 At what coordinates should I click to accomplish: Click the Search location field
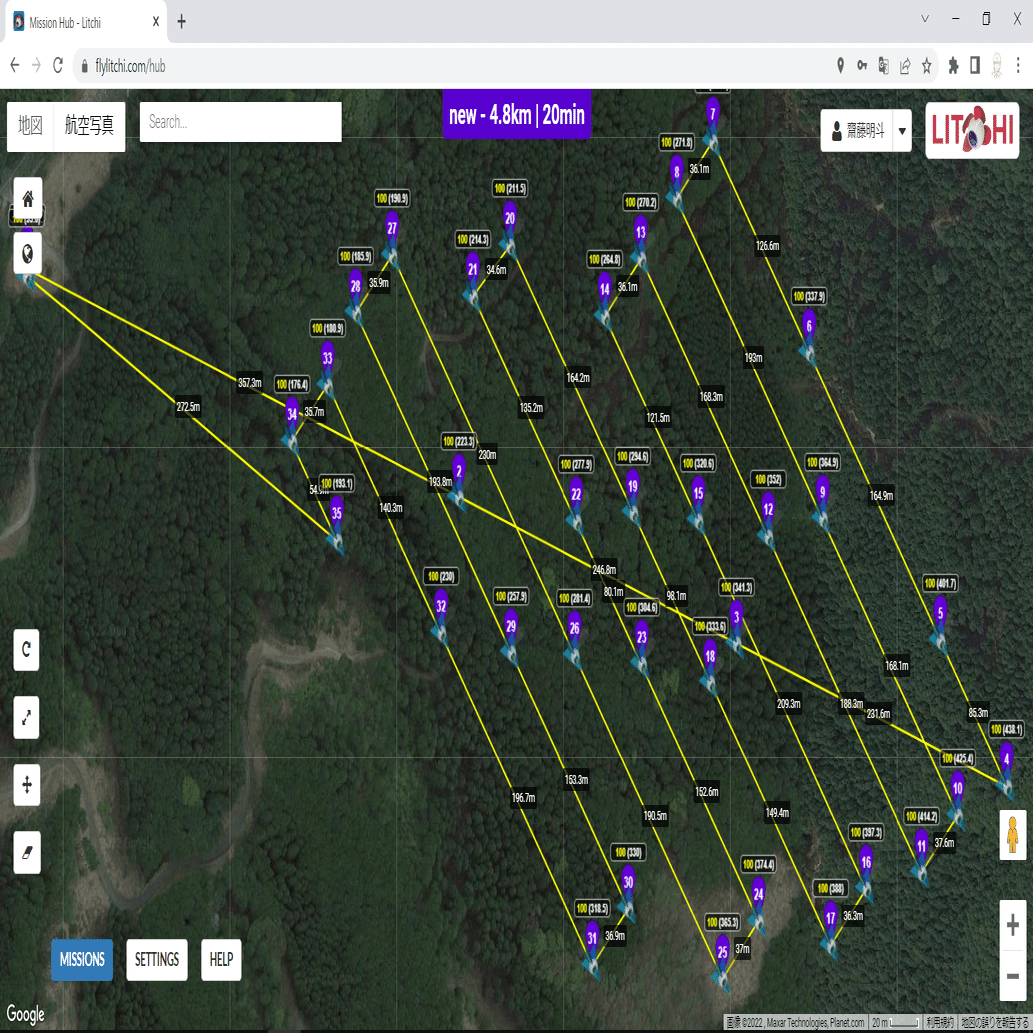click(240, 122)
